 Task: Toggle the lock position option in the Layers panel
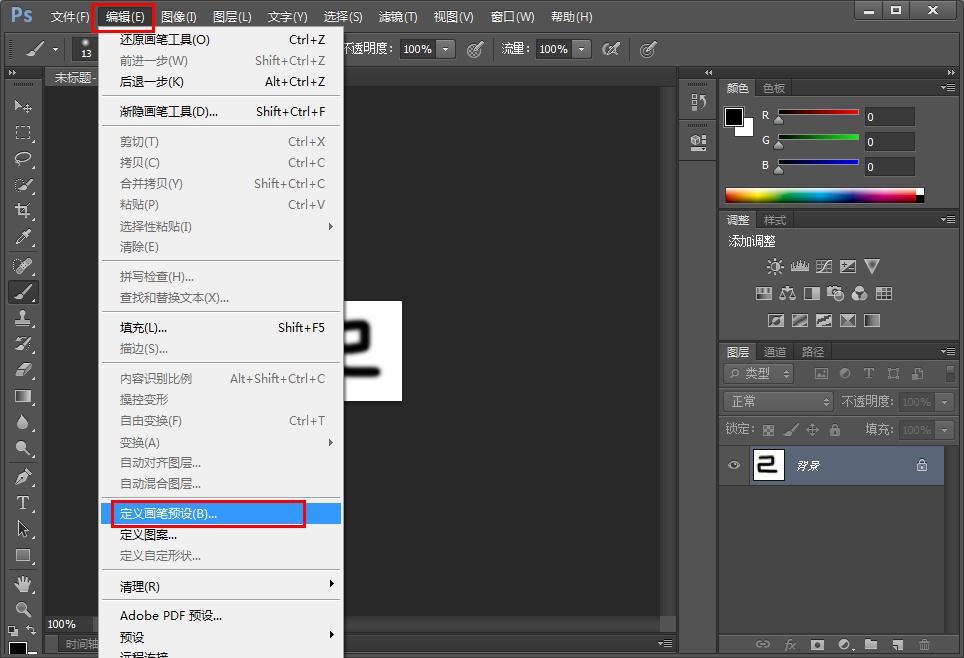(x=812, y=429)
